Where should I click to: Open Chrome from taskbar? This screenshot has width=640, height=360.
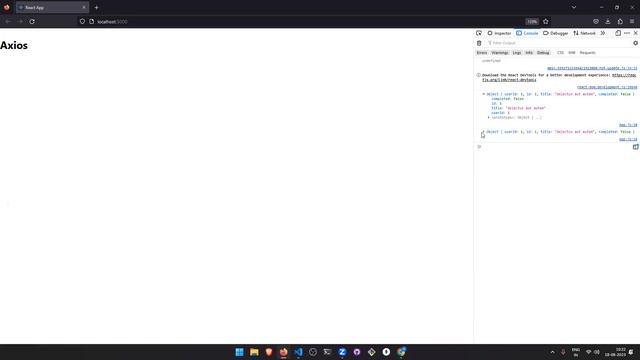(x=401, y=352)
